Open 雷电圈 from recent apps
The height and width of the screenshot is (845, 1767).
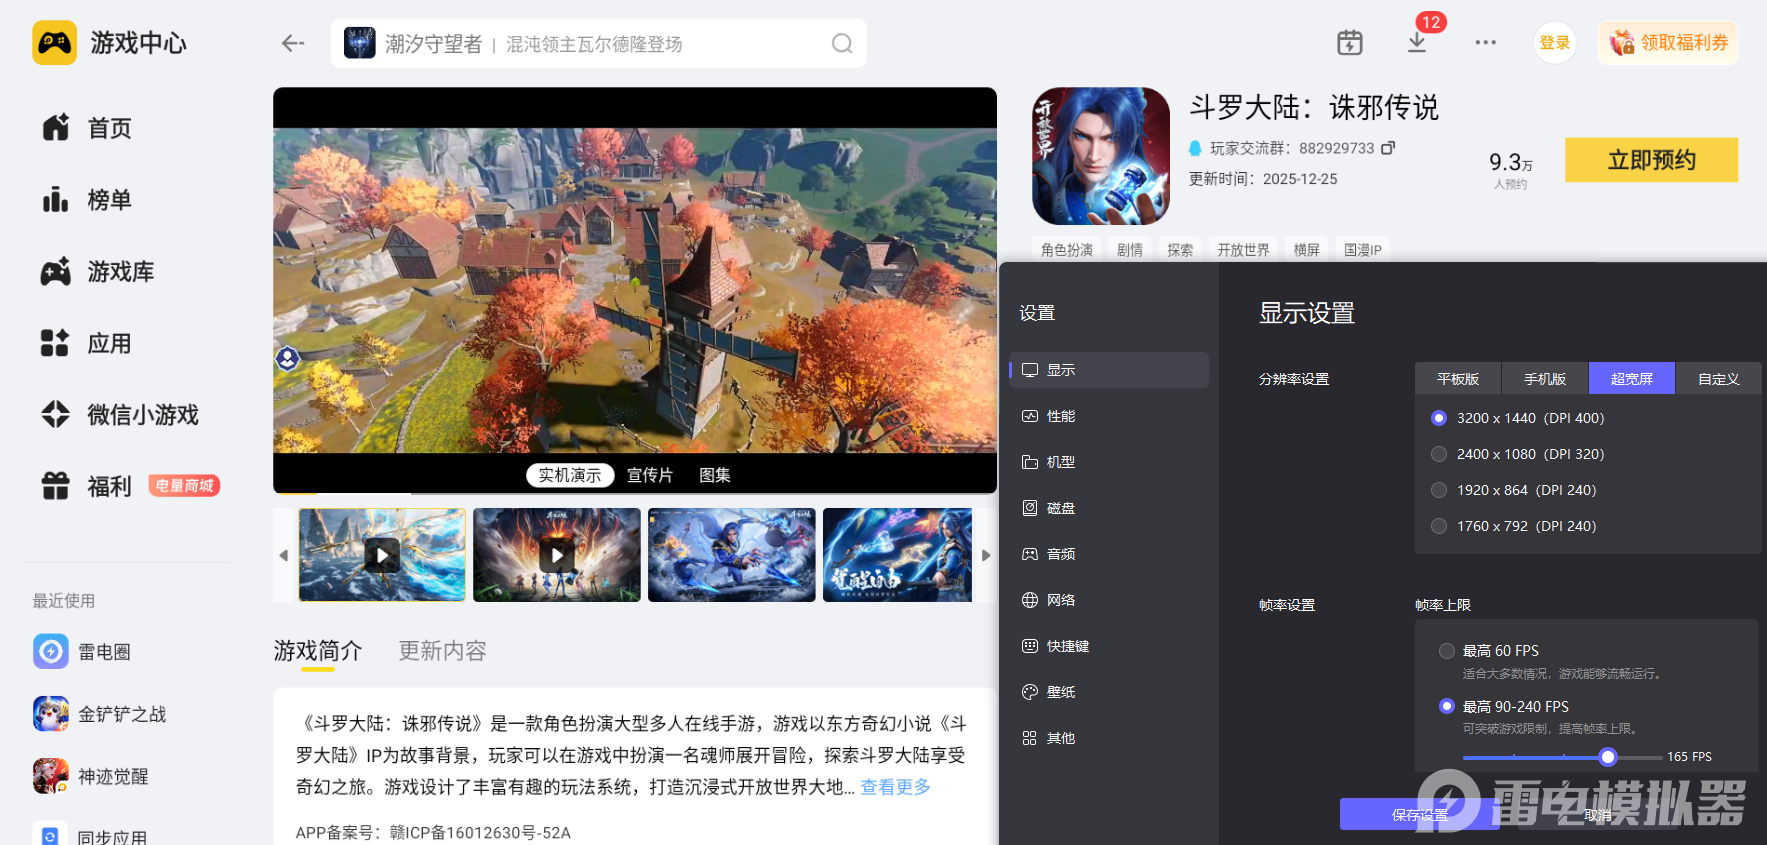pos(82,652)
